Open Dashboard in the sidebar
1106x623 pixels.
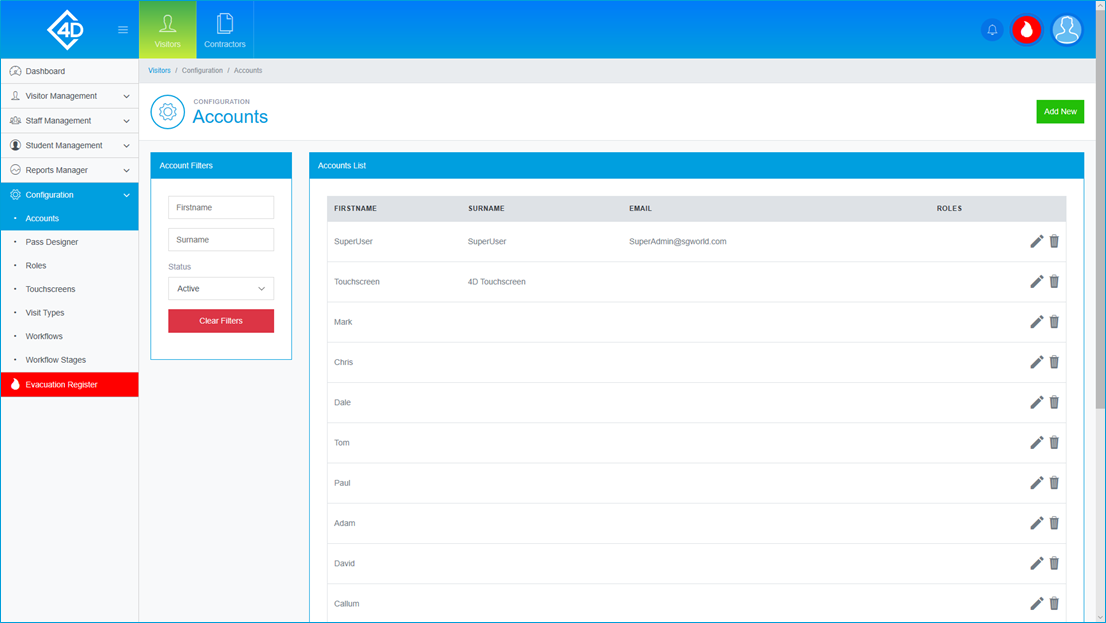point(70,71)
